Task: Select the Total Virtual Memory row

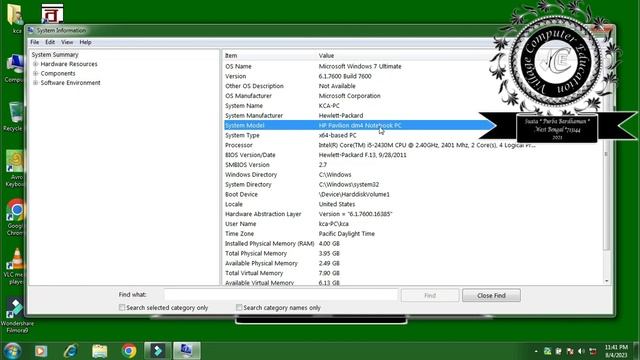Action: pyautogui.click(x=413, y=273)
